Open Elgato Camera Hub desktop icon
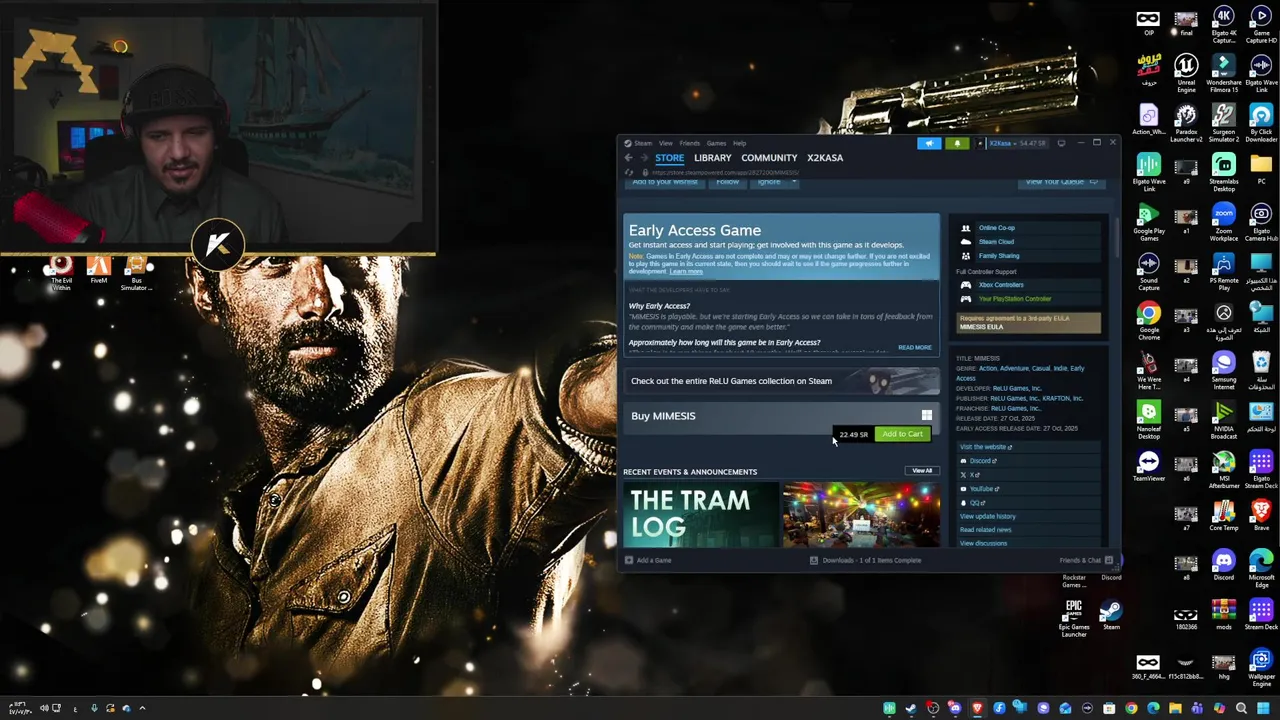This screenshot has height=720, width=1280. point(1261,223)
